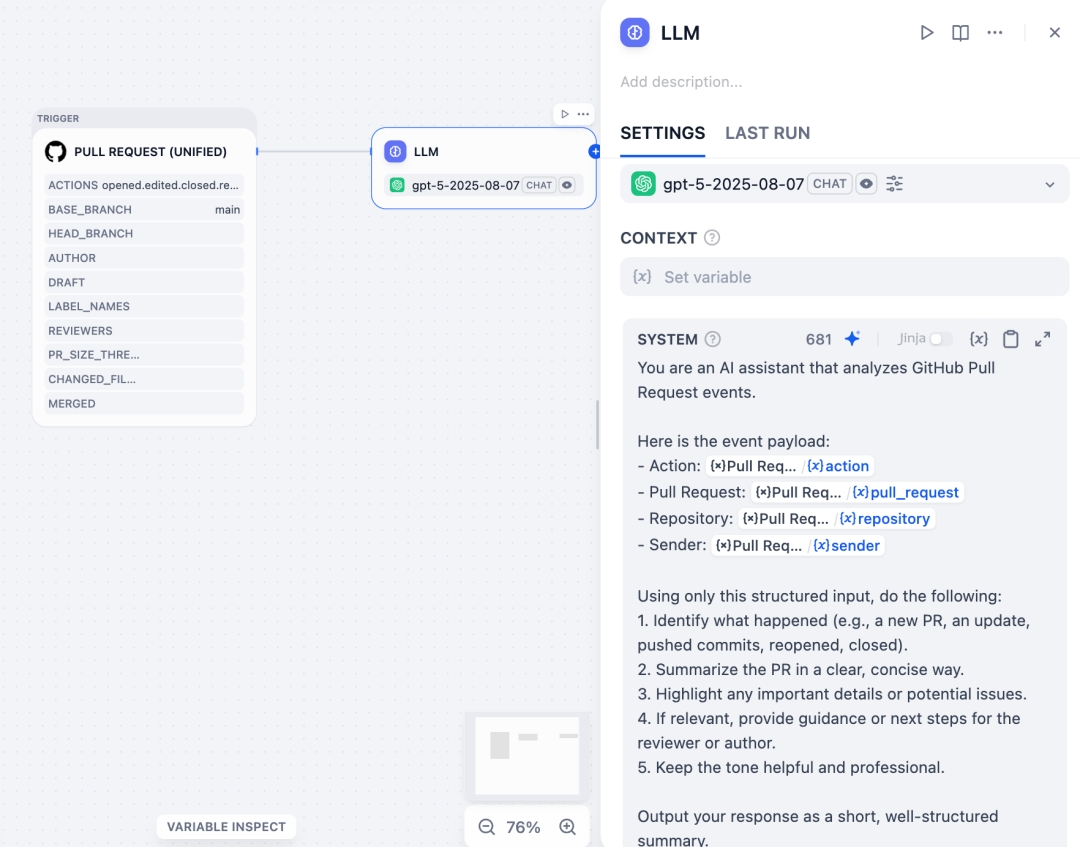This screenshot has width=1080, height=847.
Task: Run the LLM node using the play icon
Action: tap(927, 32)
